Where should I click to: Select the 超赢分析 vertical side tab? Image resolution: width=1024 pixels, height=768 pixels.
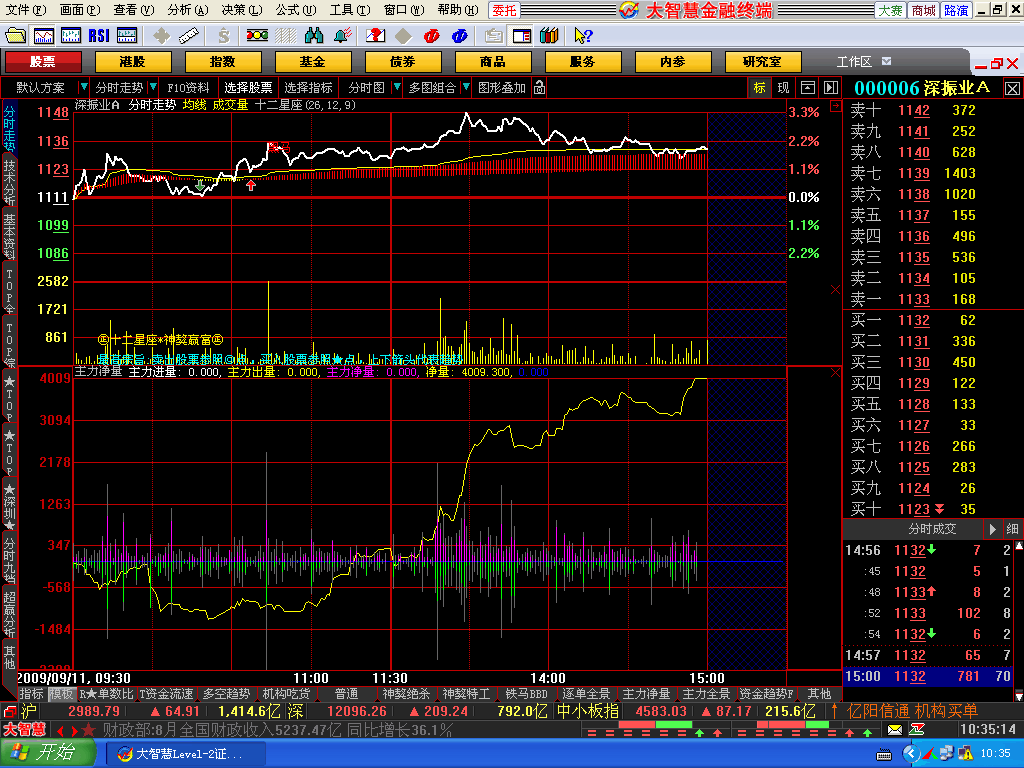tap(9, 615)
